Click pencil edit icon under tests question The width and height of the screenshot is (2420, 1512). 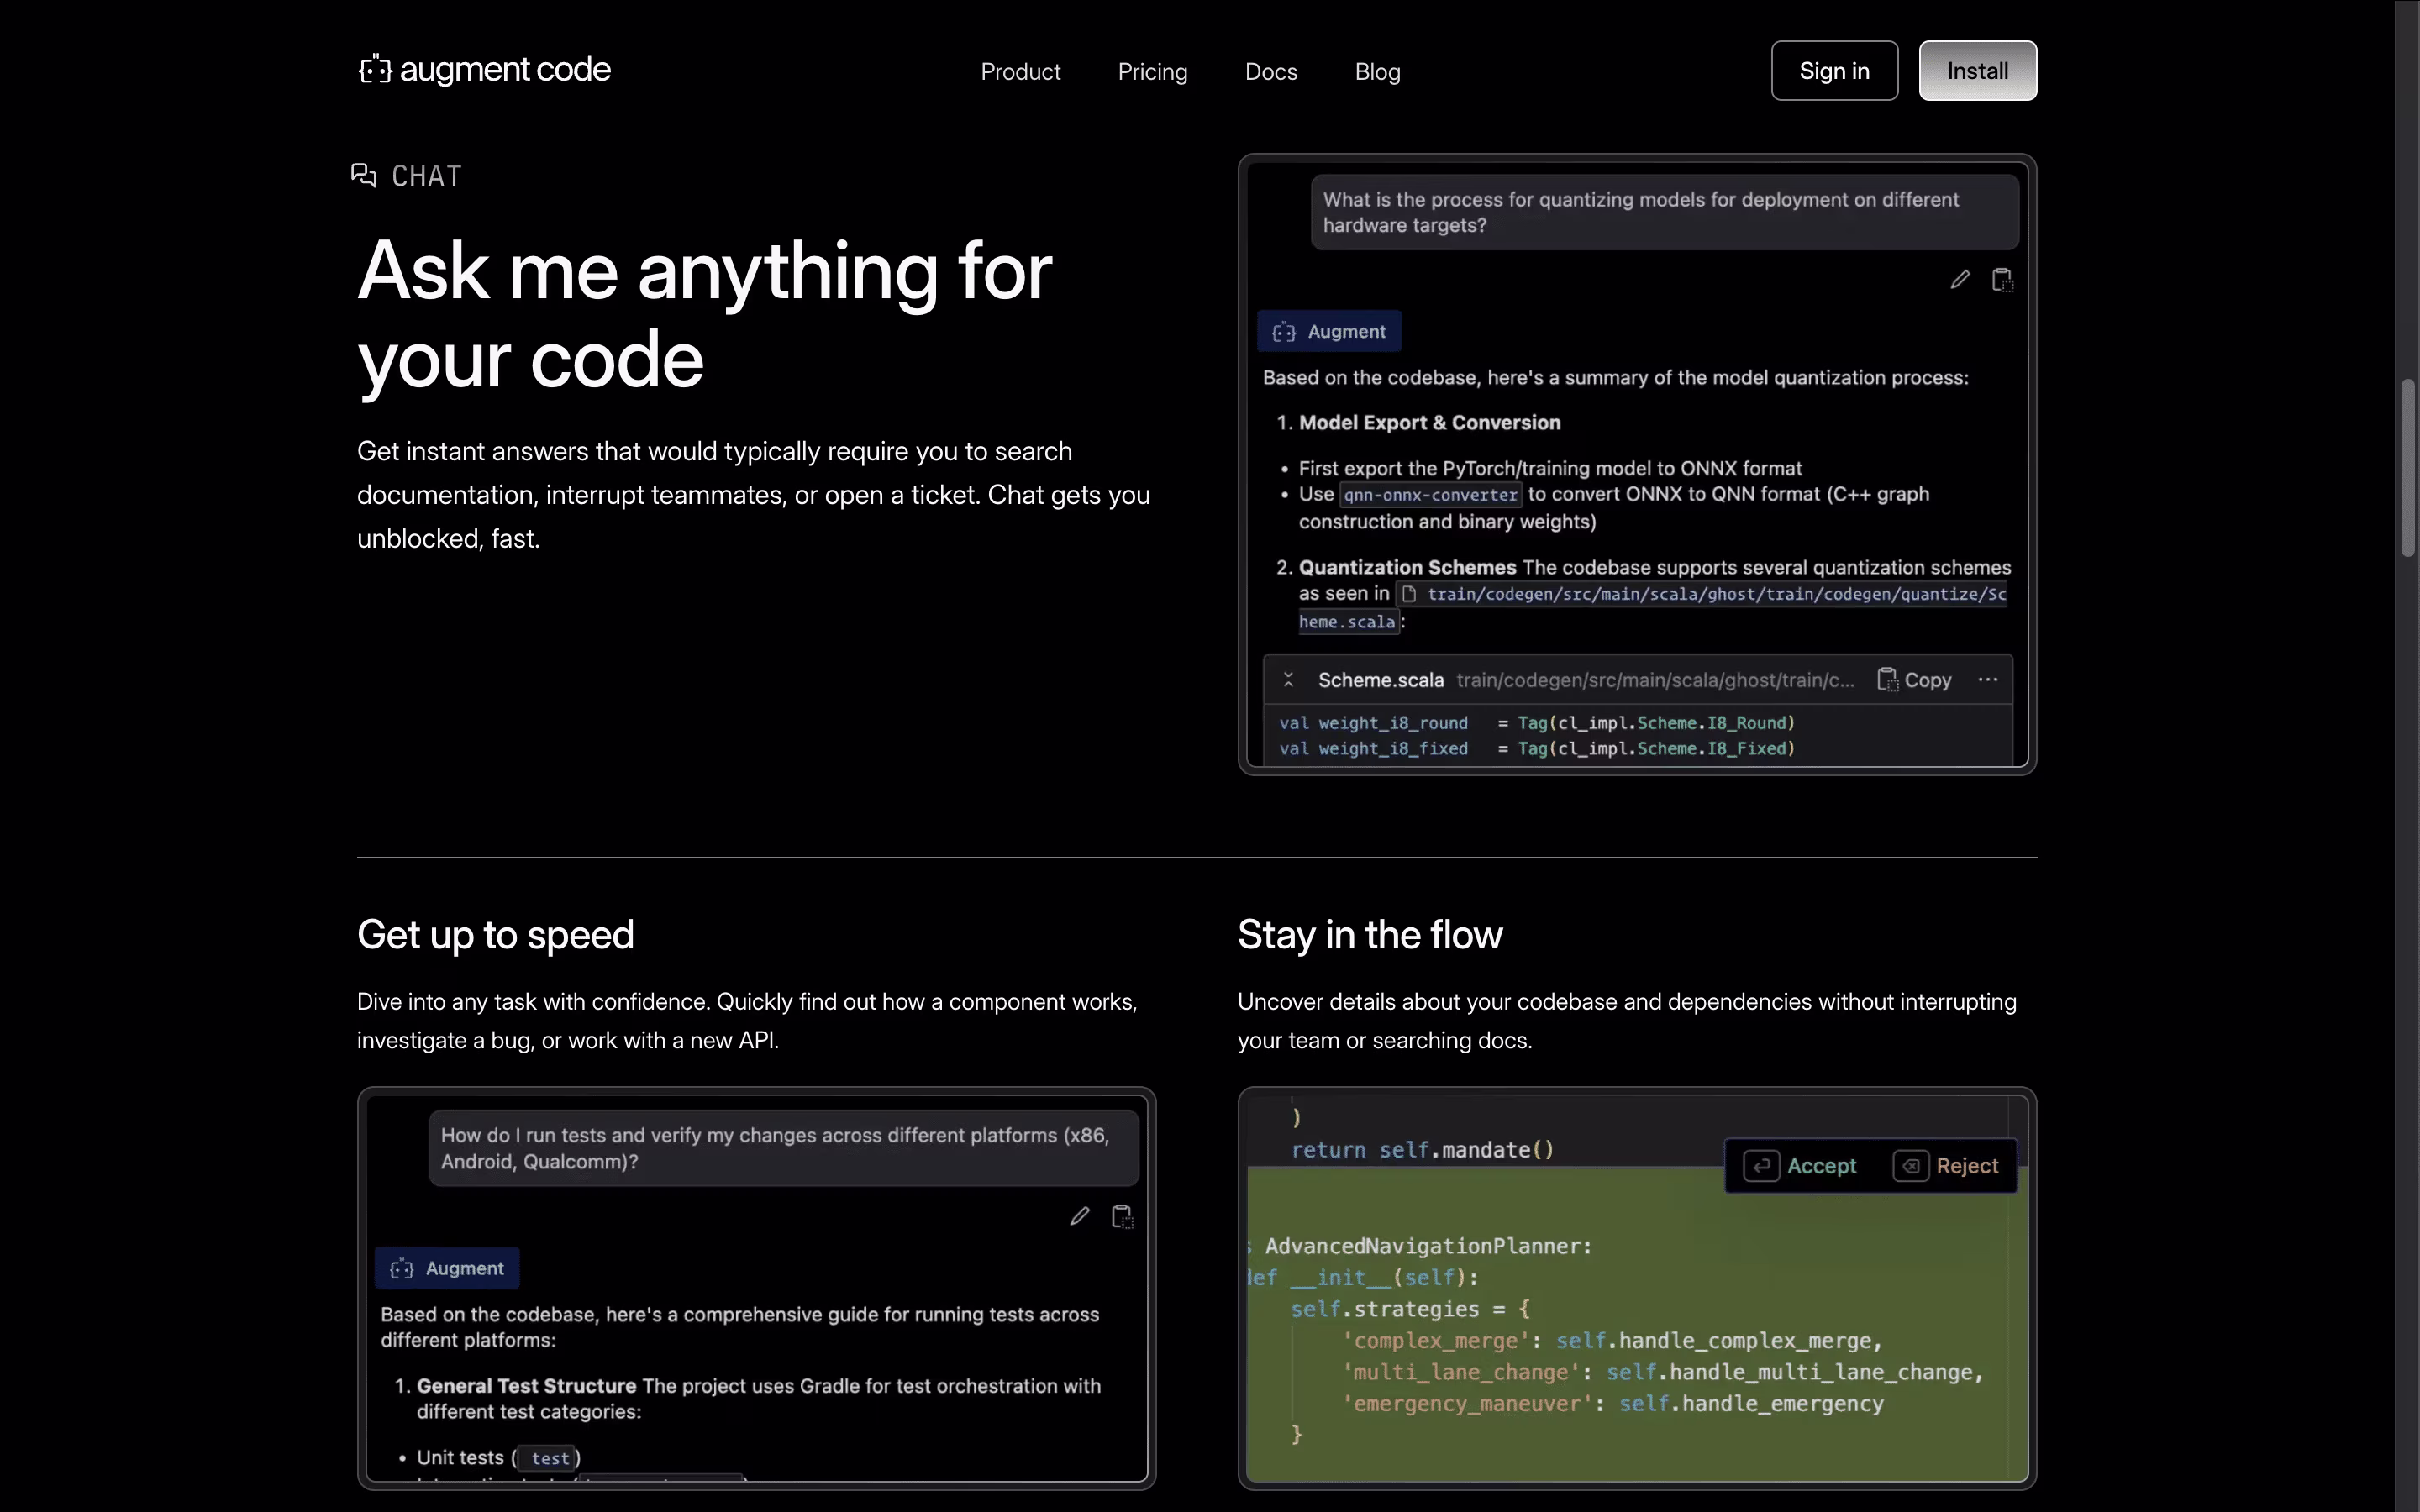pyautogui.click(x=1079, y=1217)
